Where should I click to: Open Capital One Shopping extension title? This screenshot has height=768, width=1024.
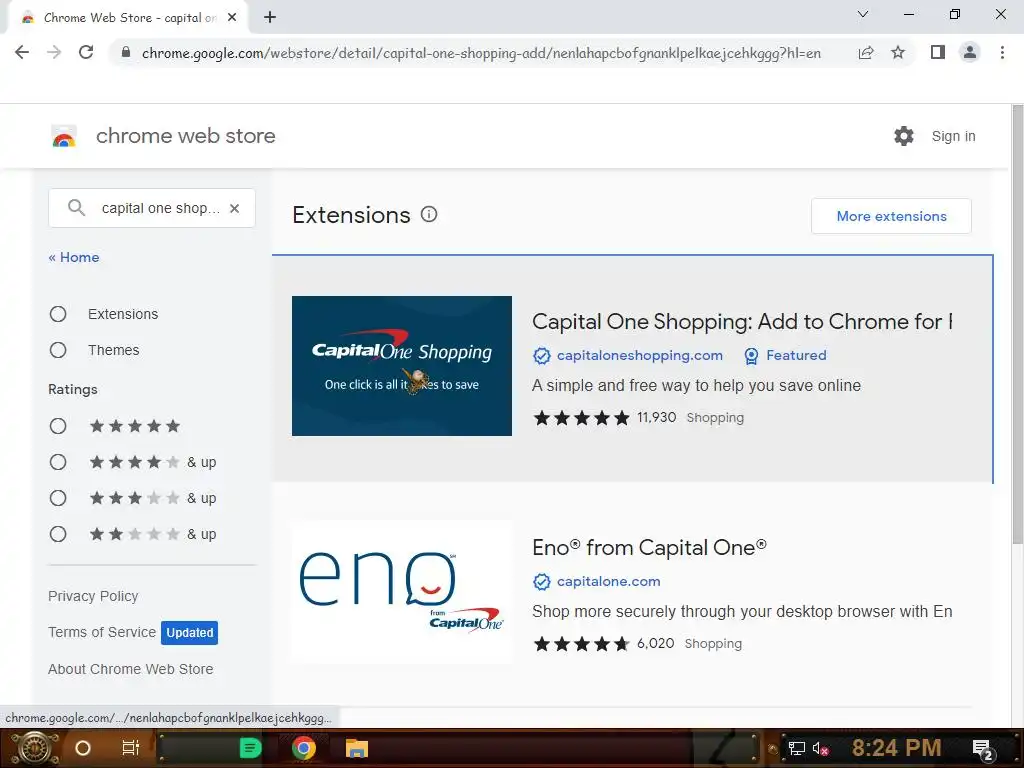tap(743, 321)
